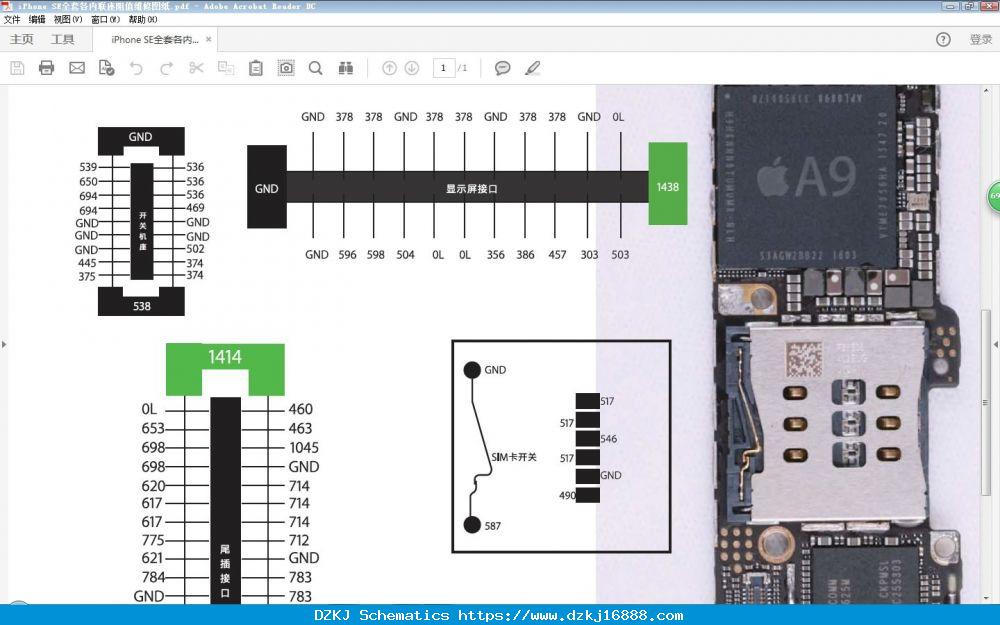Open the 编辑 menu
1000x625 pixels.
click(37, 19)
